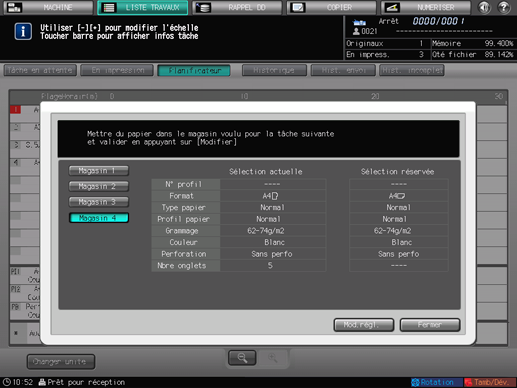Click the user icon beside 0021
Viewport: 517px width, 388px height.
pyautogui.click(x=356, y=31)
